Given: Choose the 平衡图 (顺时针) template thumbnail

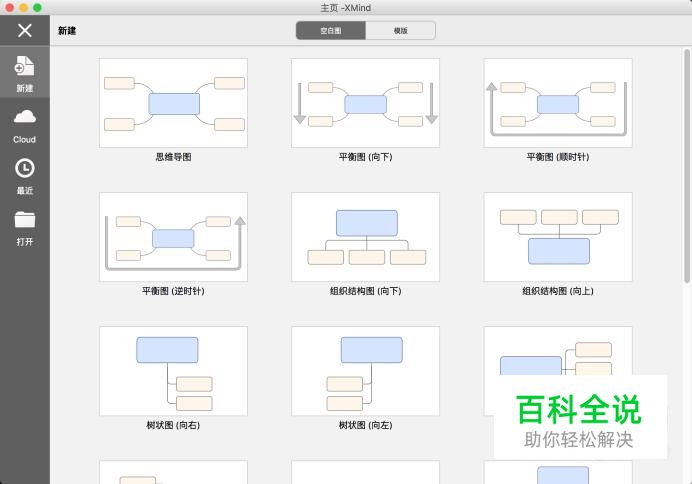Looking at the screenshot, I should pyautogui.click(x=558, y=103).
